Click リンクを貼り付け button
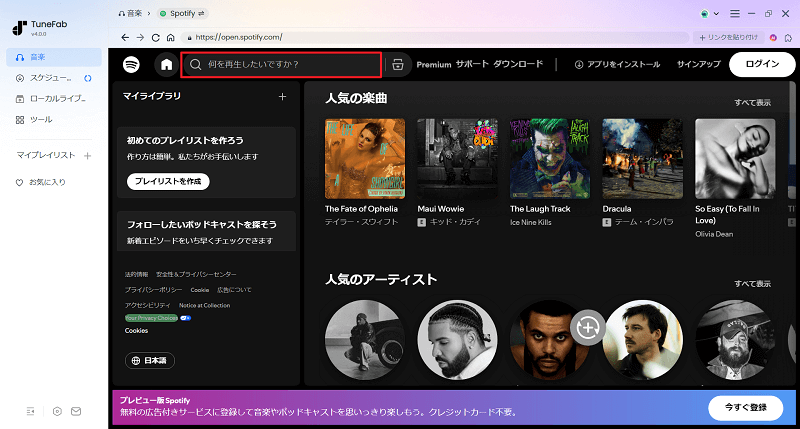Viewport: 800px width, 429px height. point(728,38)
